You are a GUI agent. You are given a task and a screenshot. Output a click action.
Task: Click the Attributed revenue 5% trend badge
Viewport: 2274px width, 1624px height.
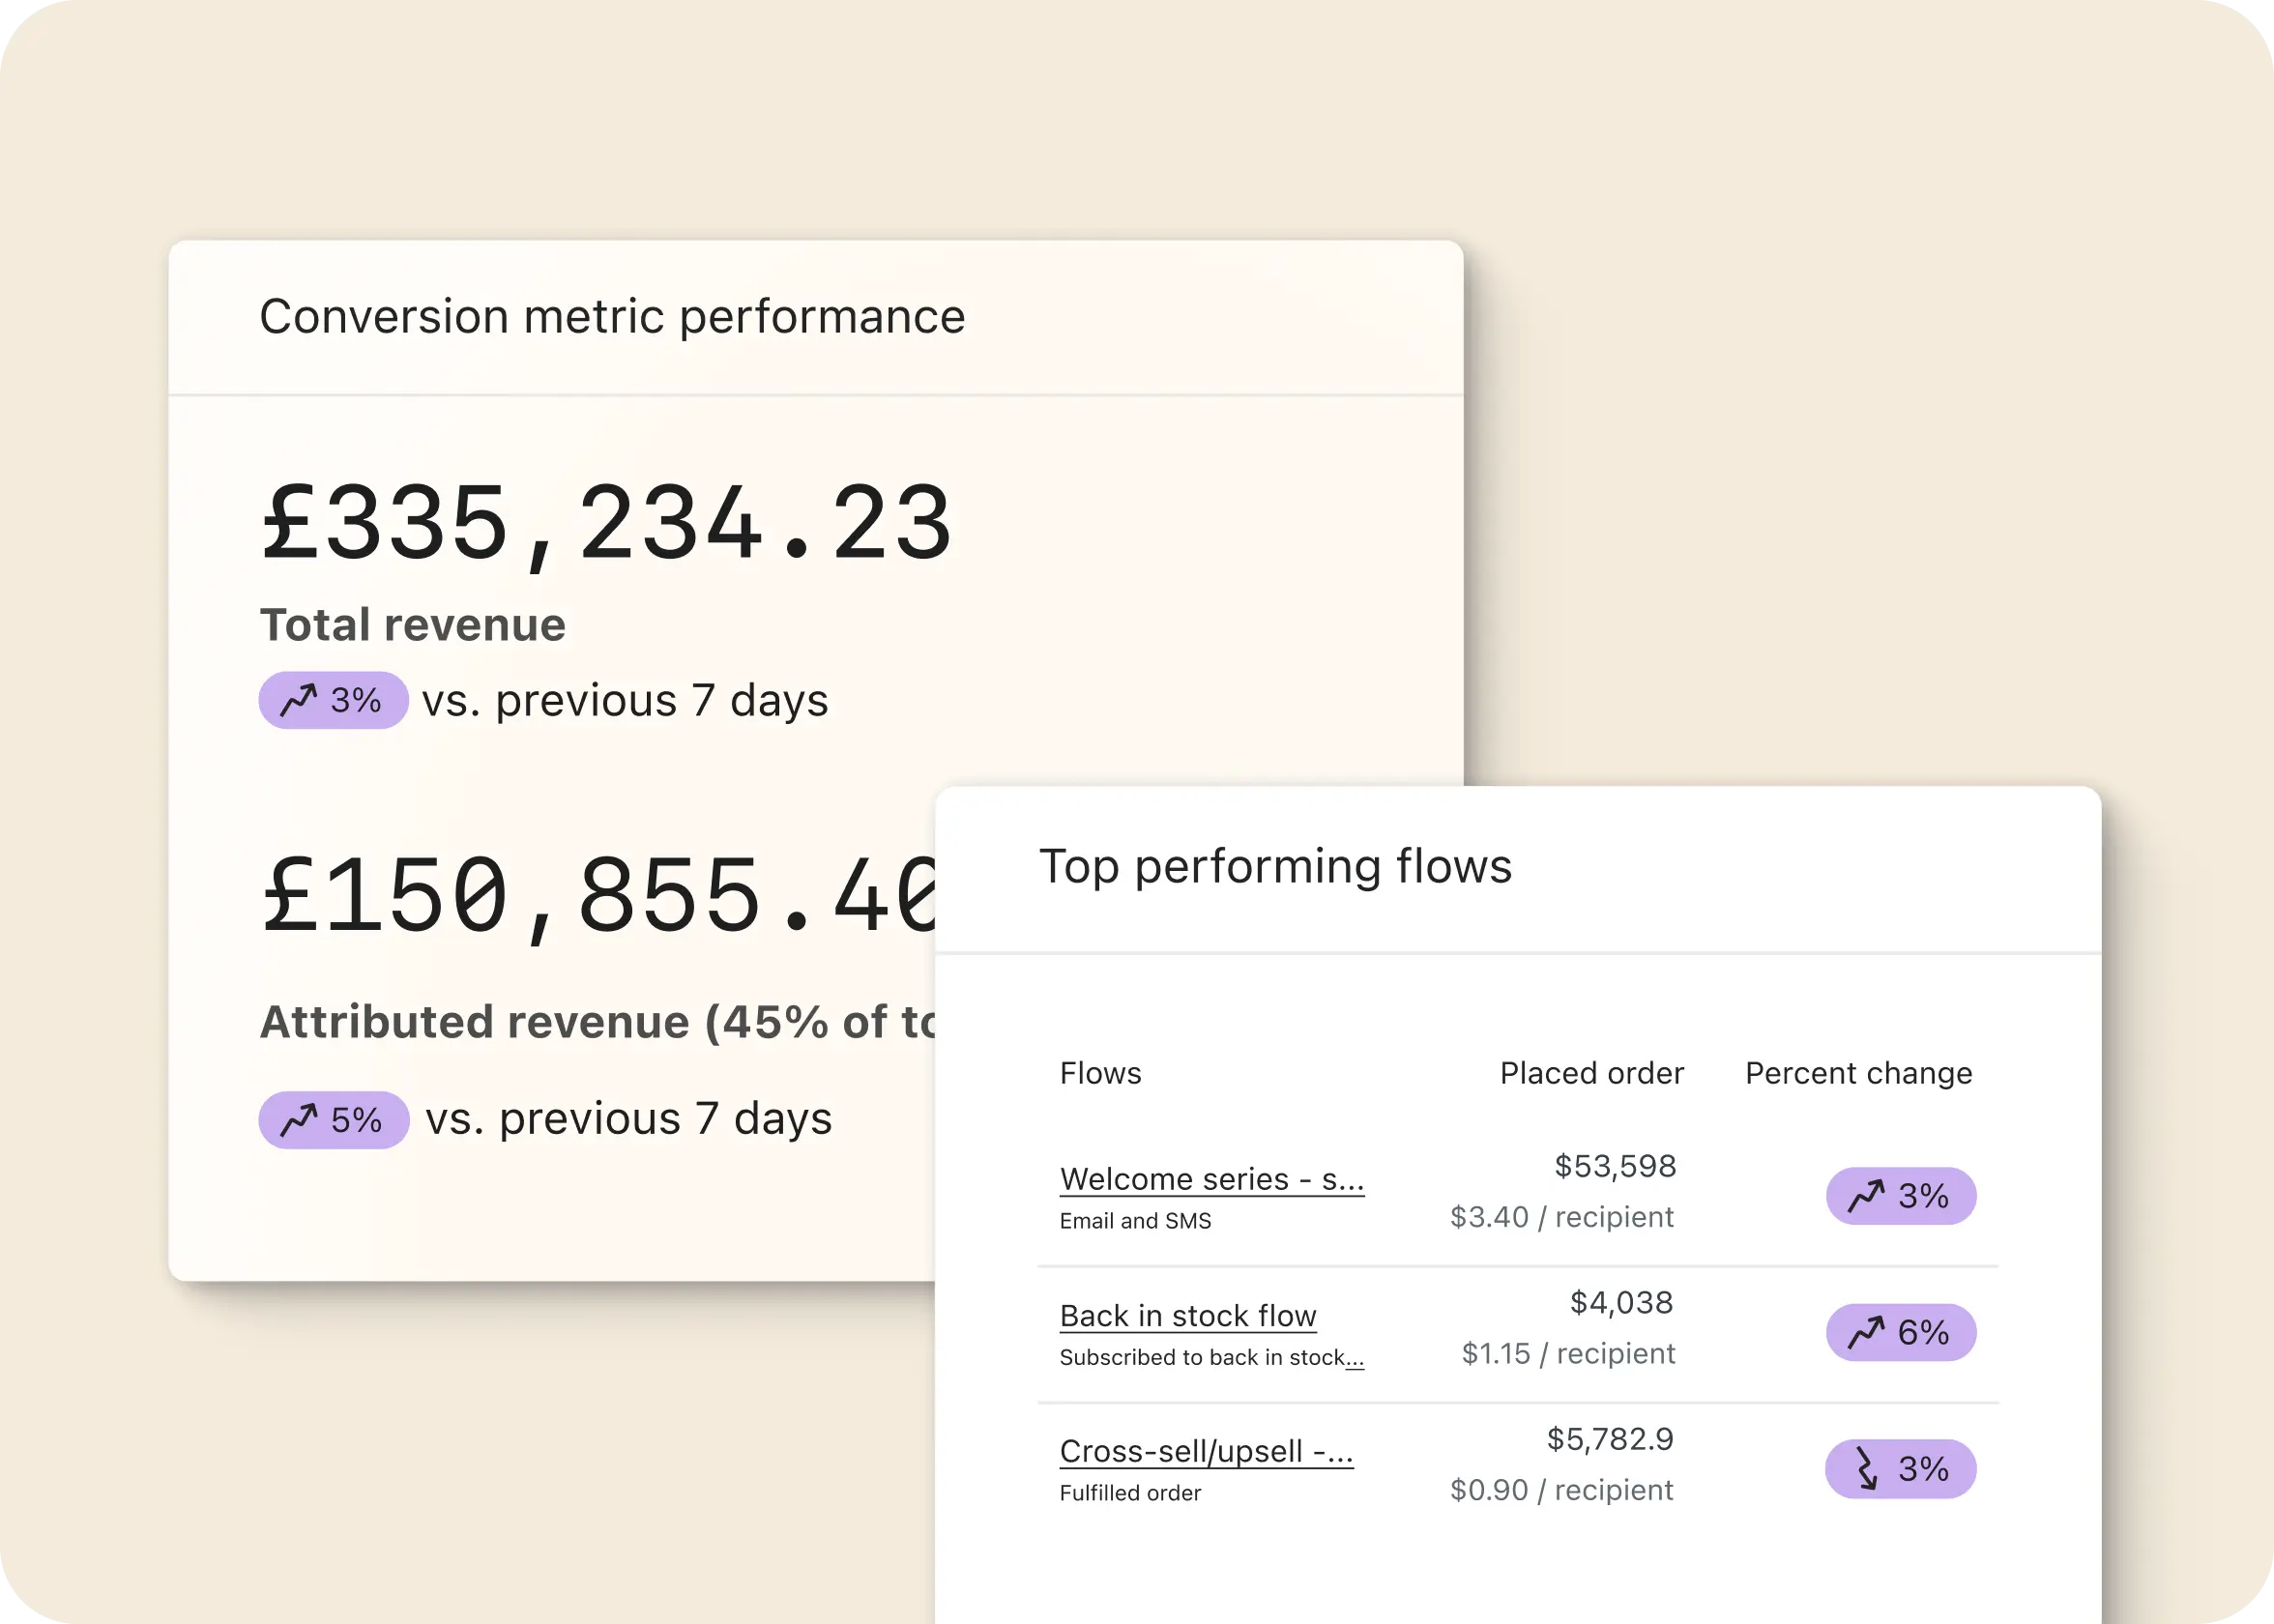(333, 1119)
